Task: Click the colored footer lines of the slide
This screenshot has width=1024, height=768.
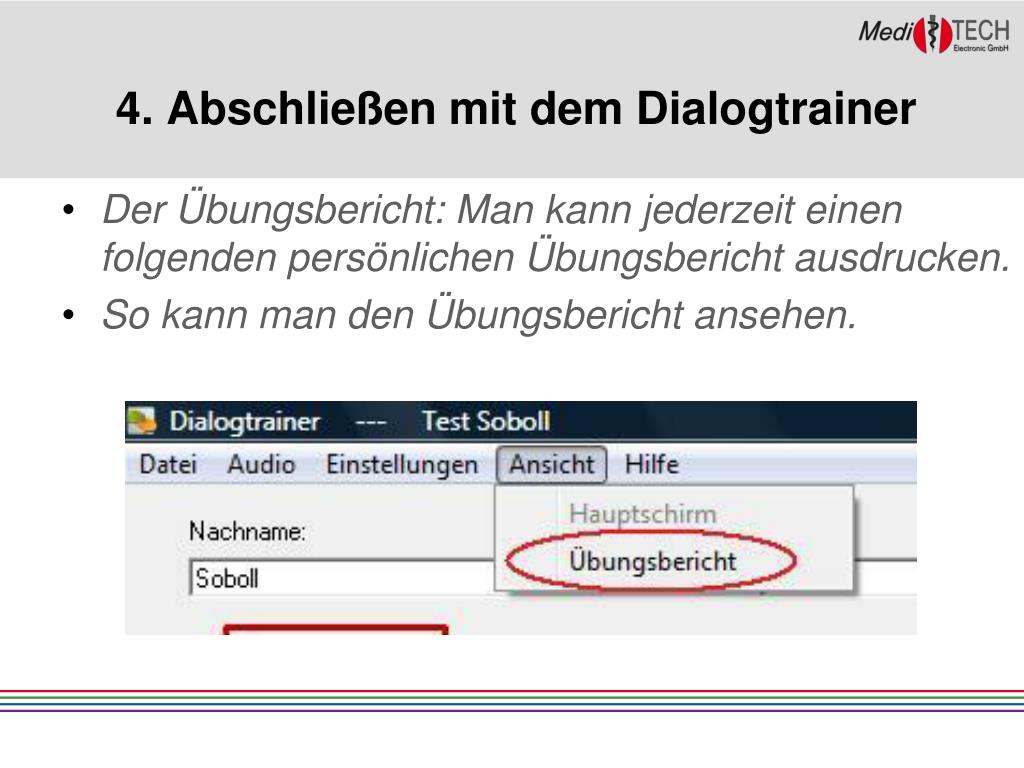Action: (512, 700)
